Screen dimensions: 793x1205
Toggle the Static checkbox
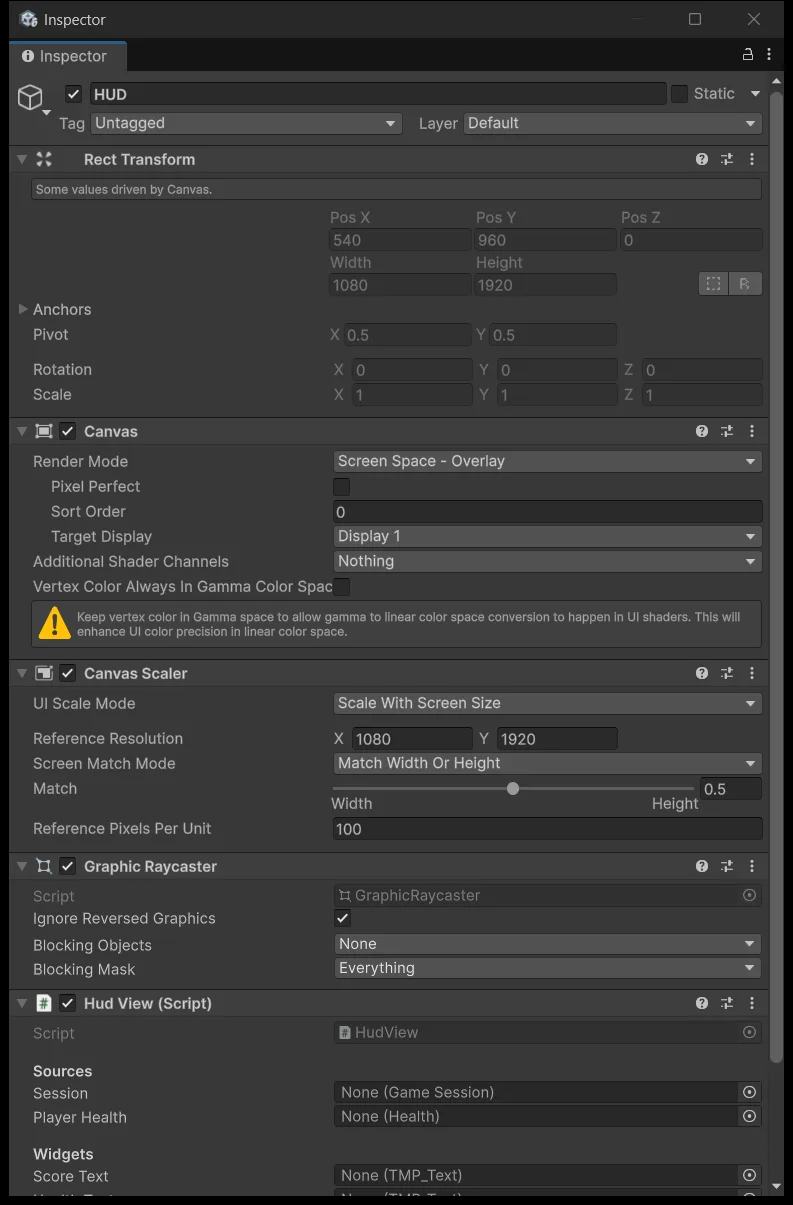point(679,94)
